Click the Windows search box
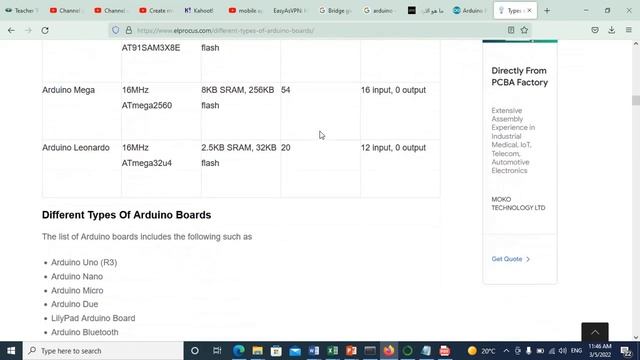The width and height of the screenshot is (640, 360). tap(103, 351)
